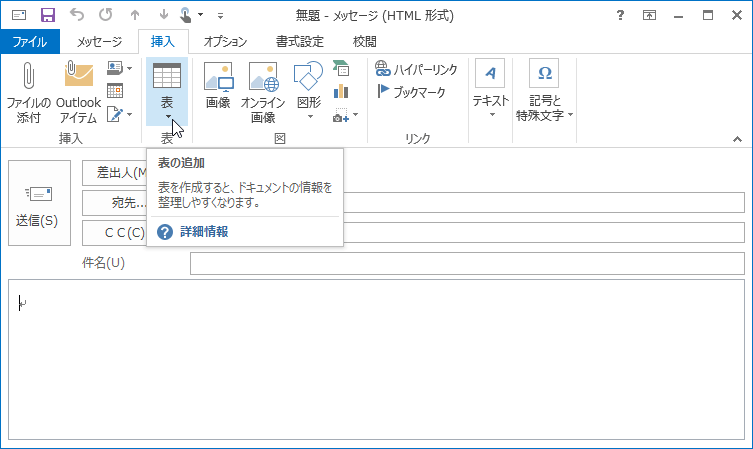Image resolution: width=753 pixels, height=449 pixels.
Task: Collapse the ribbon with the chevron
Action: pyautogui.click(x=737, y=139)
